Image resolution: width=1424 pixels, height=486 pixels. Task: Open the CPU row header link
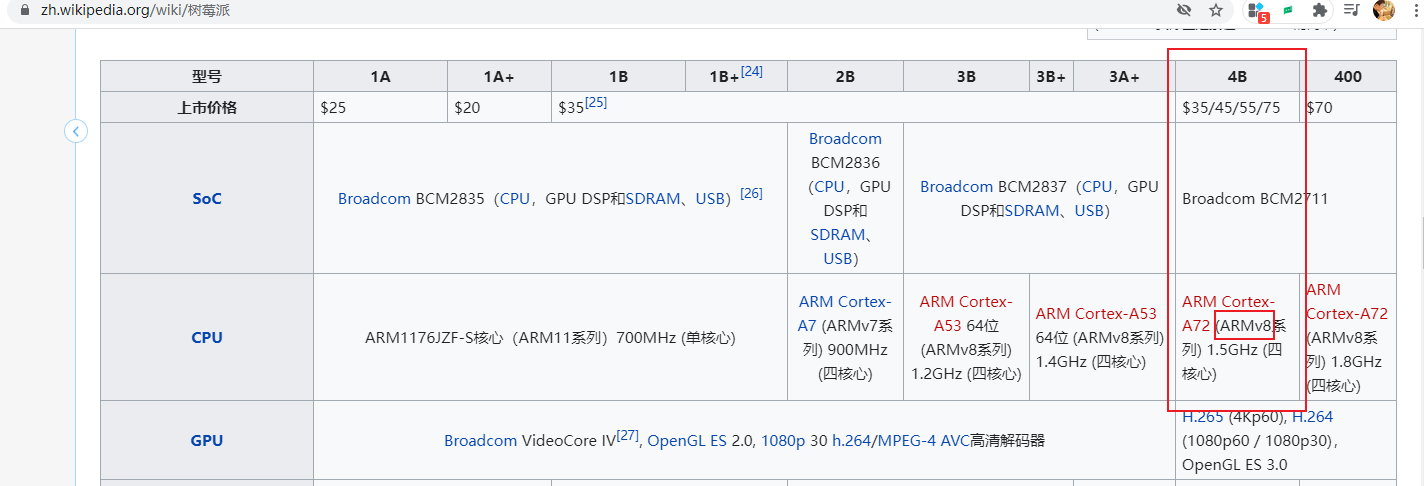point(207,337)
